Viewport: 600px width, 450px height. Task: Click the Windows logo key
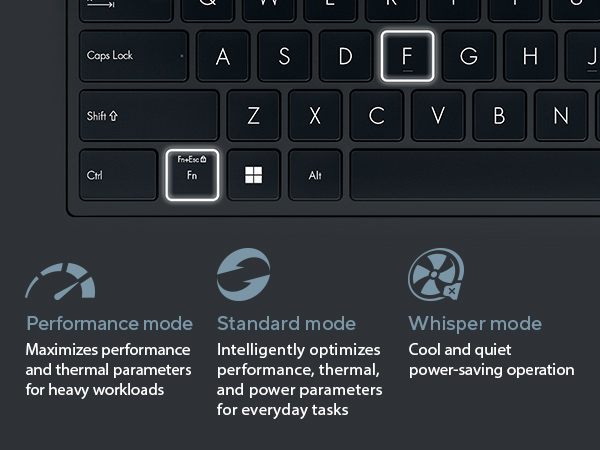click(x=254, y=175)
